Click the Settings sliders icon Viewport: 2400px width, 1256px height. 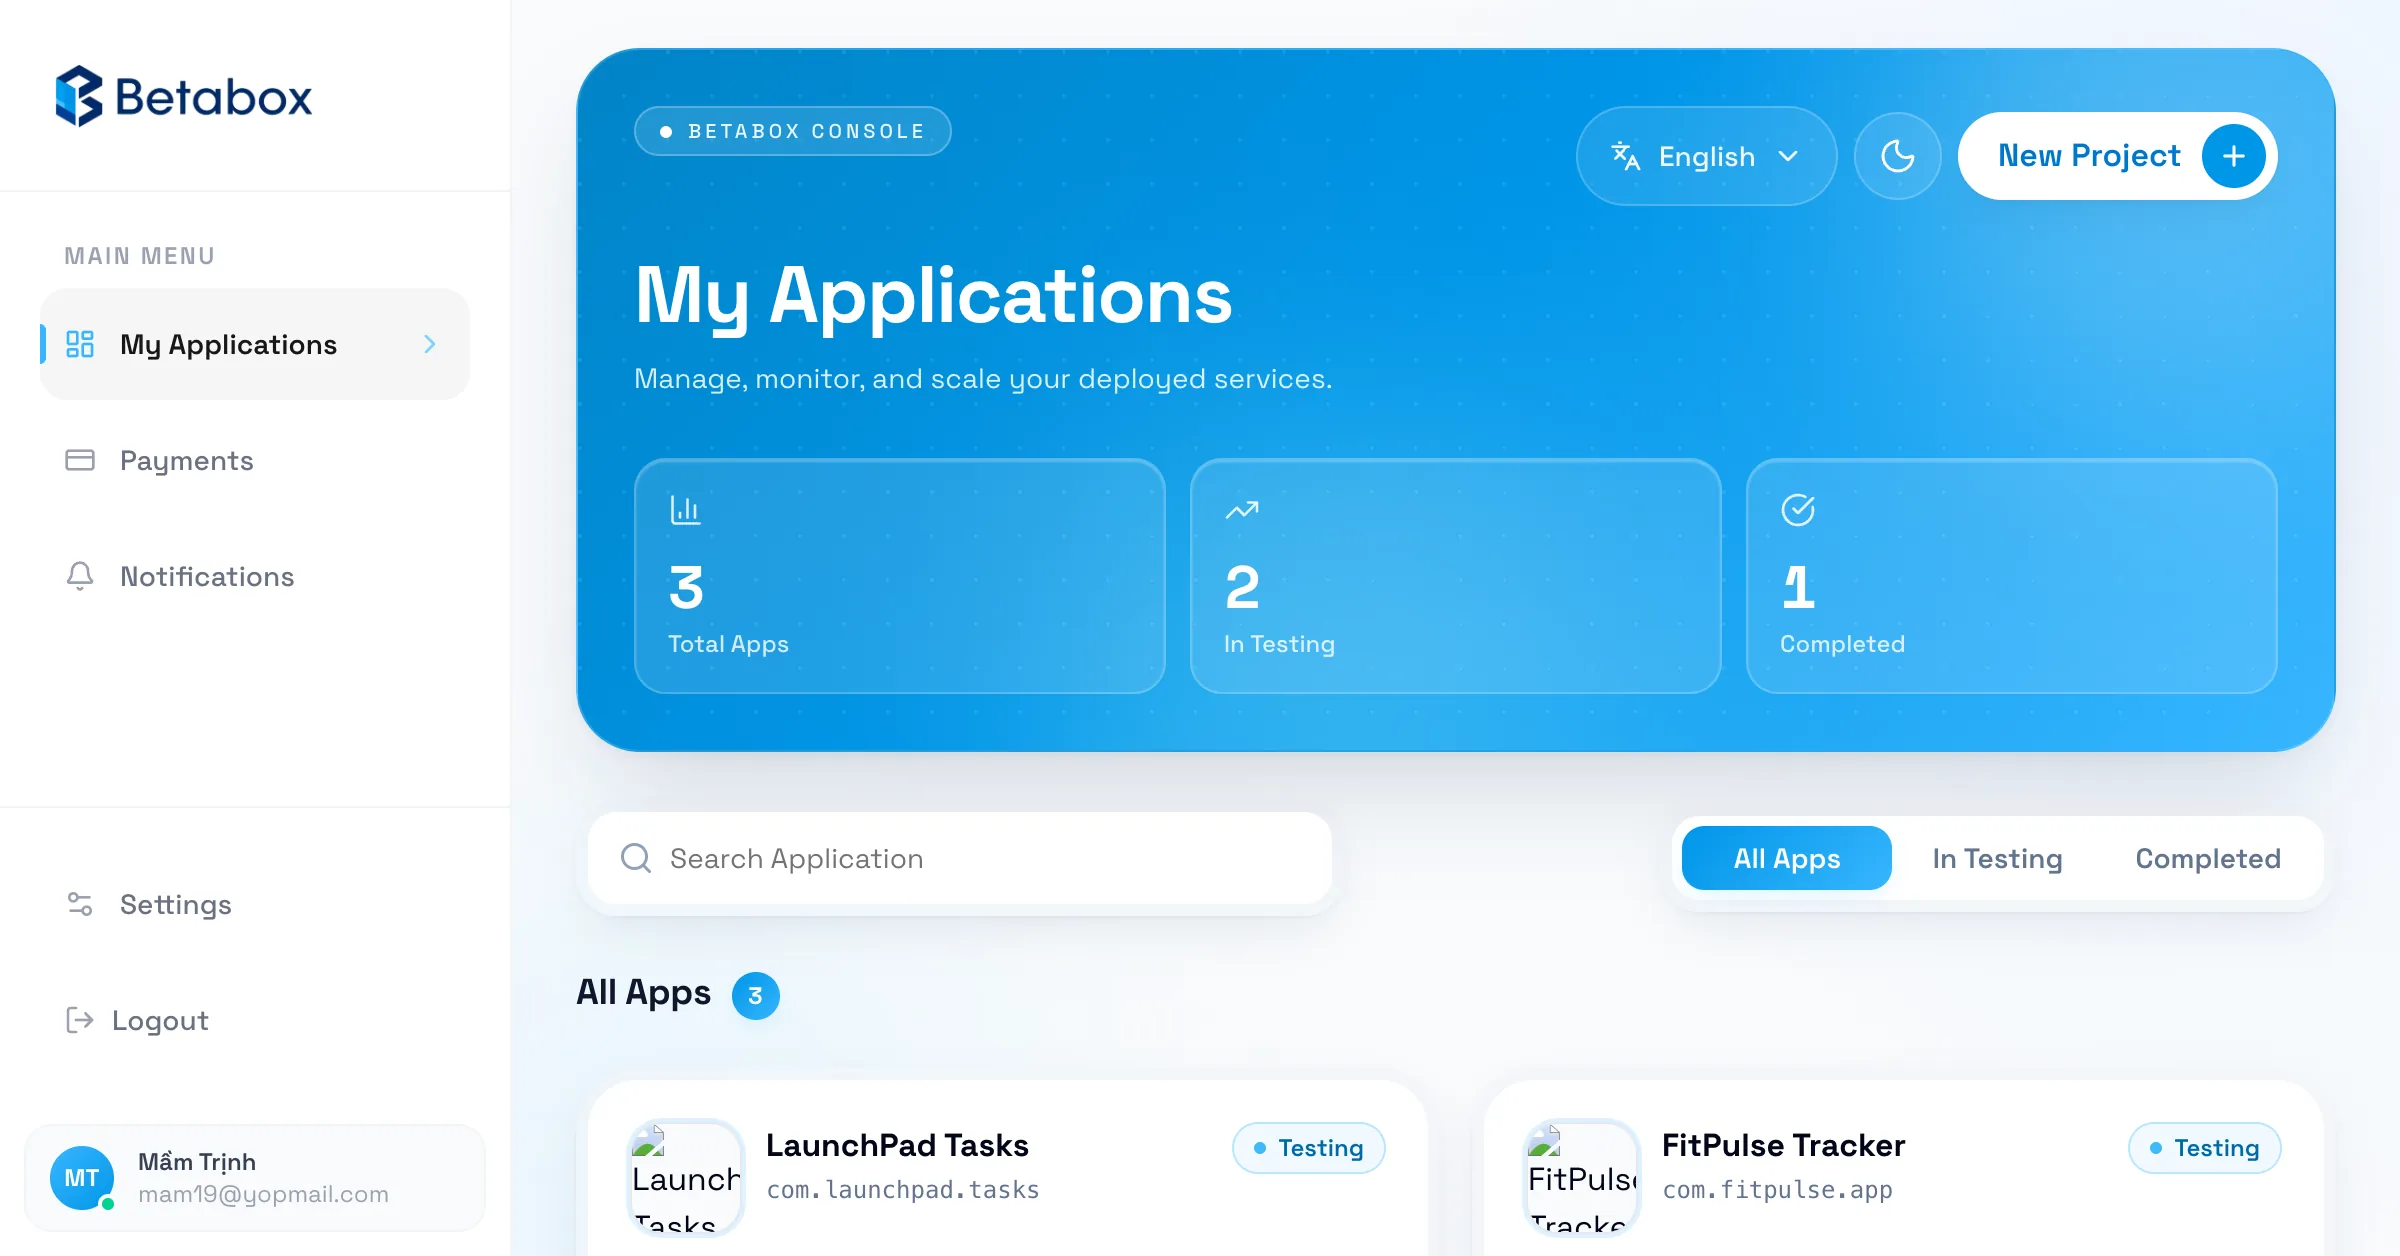[80, 904]
